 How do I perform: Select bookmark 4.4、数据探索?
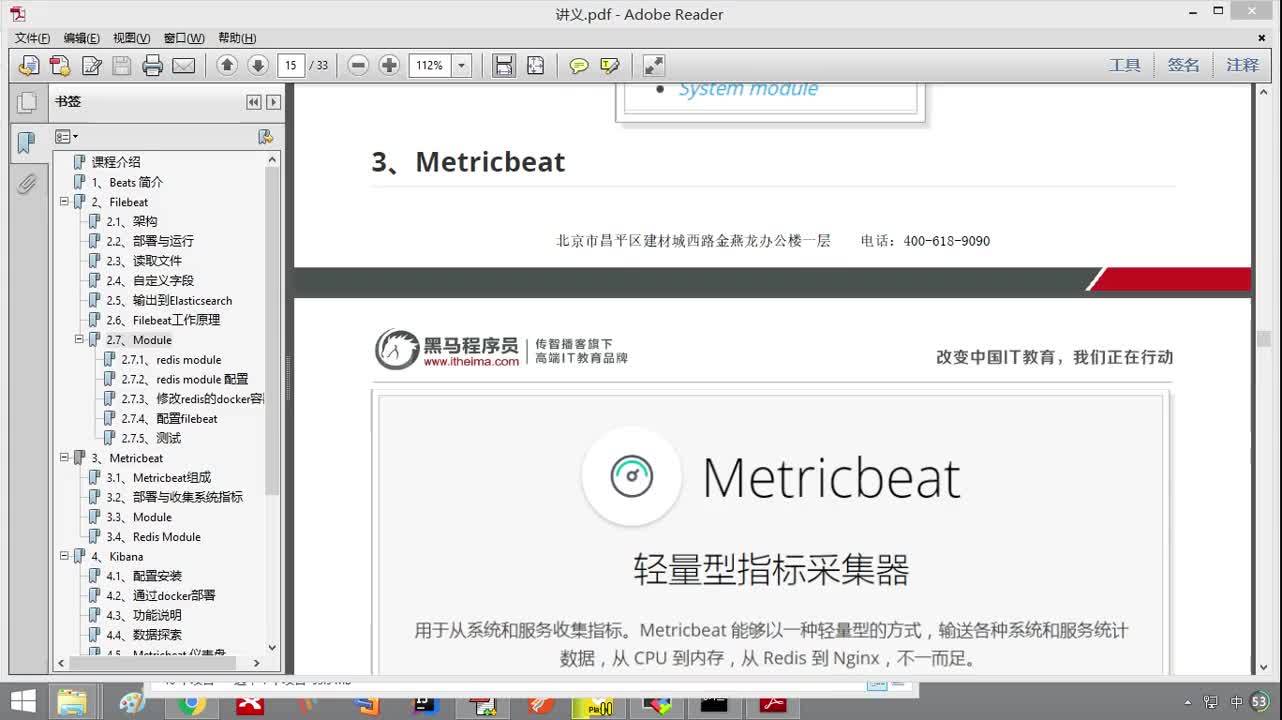point(144,635)
